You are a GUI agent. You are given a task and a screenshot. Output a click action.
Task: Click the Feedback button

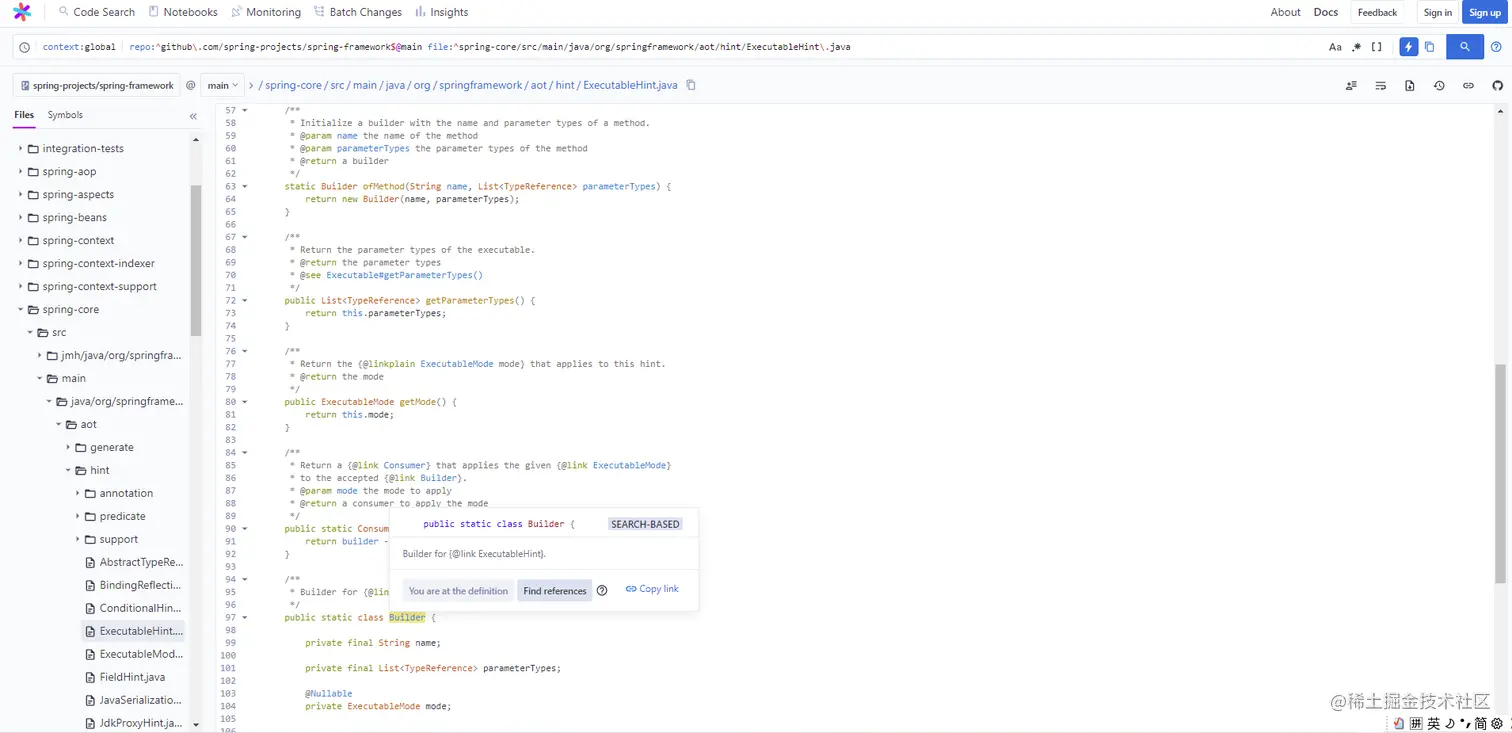(x=1377, y=12)
